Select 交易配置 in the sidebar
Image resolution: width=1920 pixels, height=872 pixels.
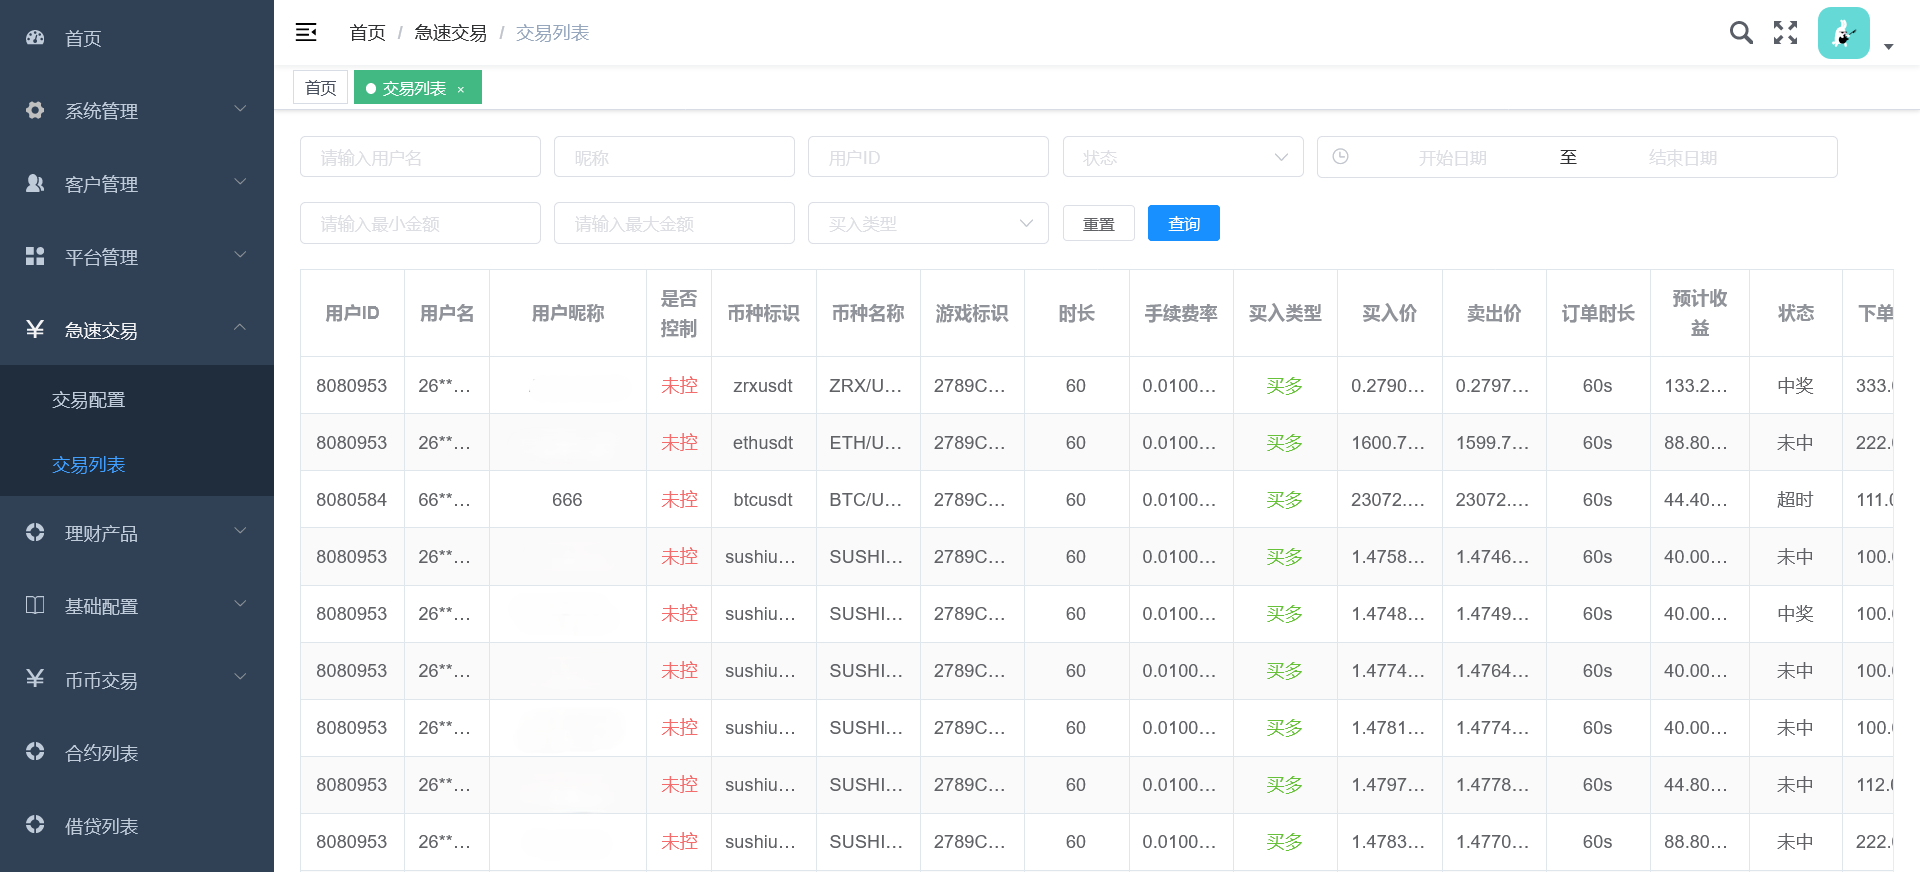click(89, 400)
